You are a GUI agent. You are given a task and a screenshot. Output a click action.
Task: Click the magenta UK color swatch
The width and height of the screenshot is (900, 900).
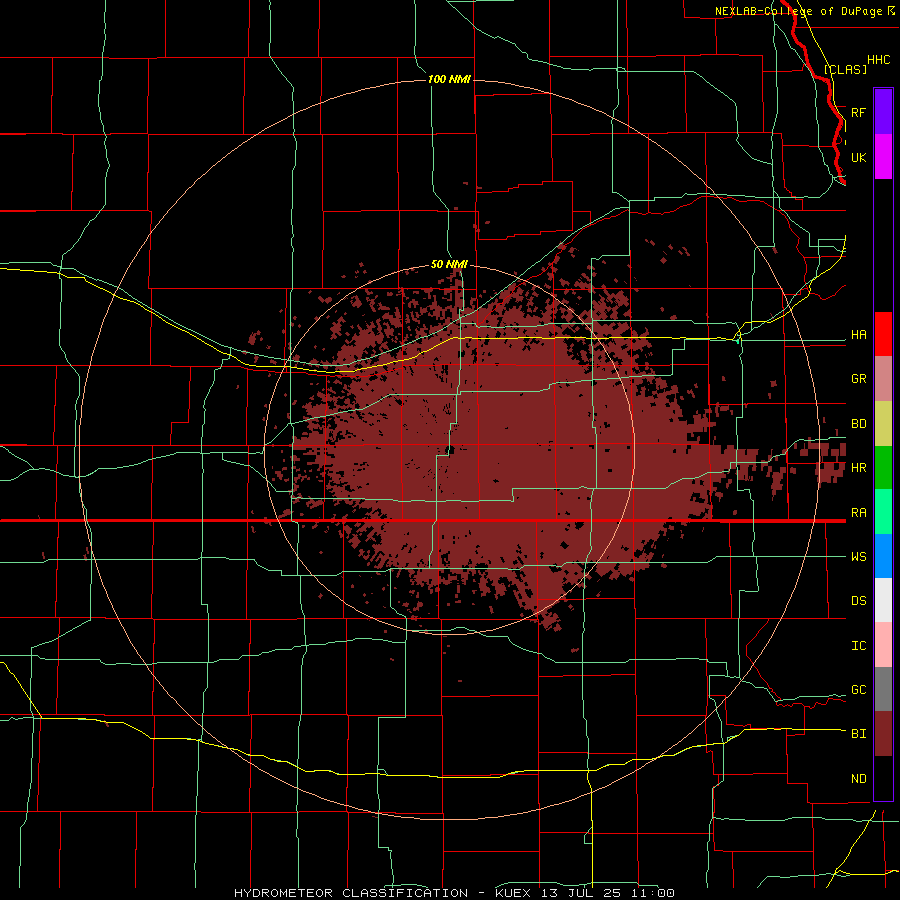[883, 157]
